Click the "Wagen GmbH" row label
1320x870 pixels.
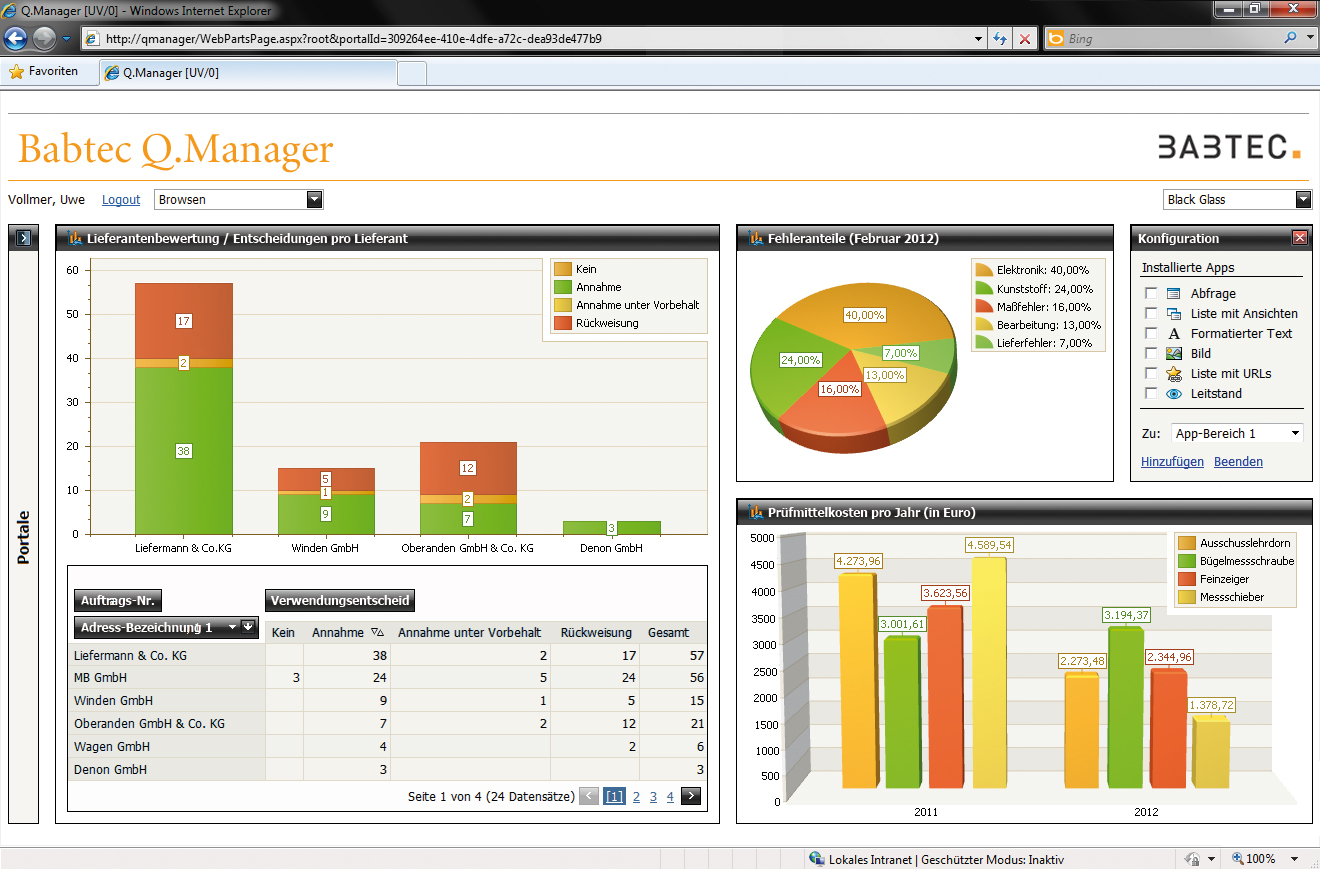(112, 747)
